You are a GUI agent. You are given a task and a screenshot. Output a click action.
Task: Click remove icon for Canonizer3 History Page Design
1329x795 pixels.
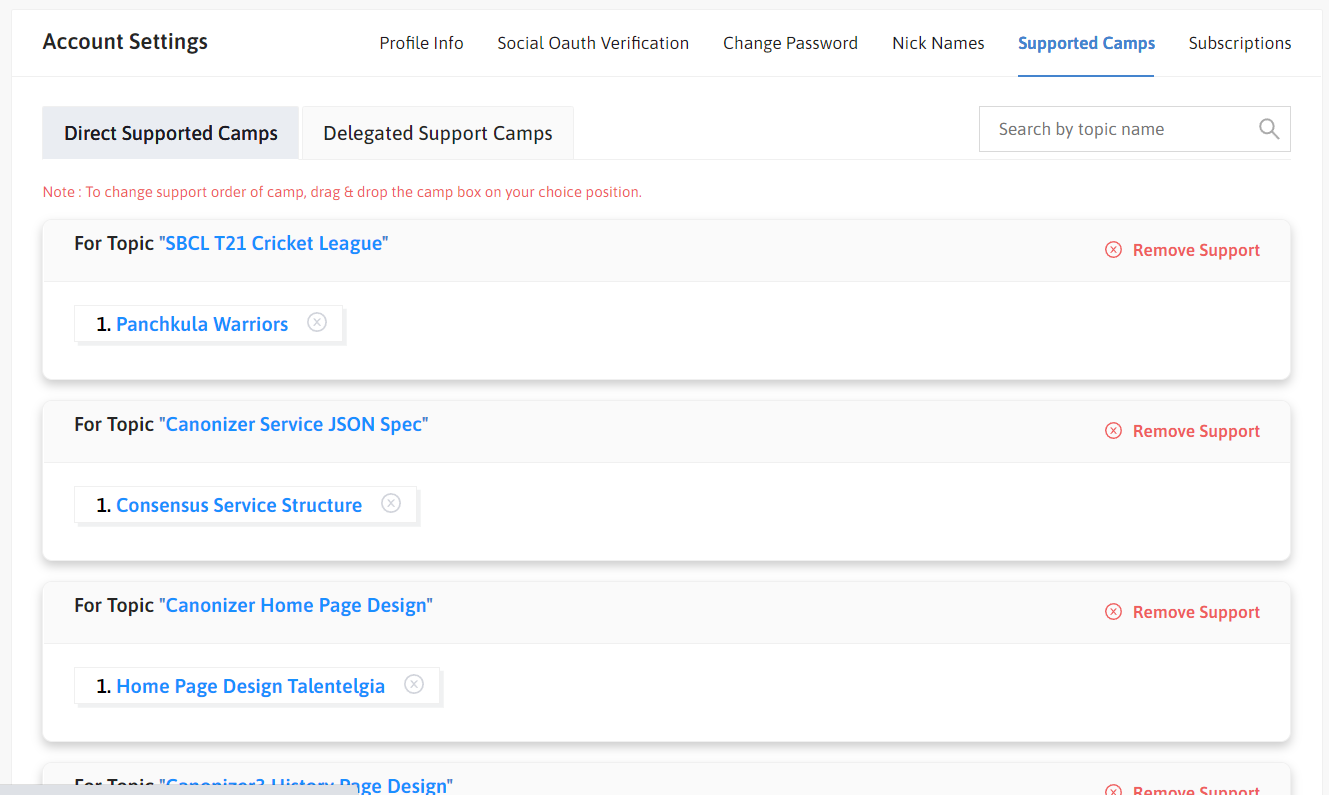(x=1113, y=789)
